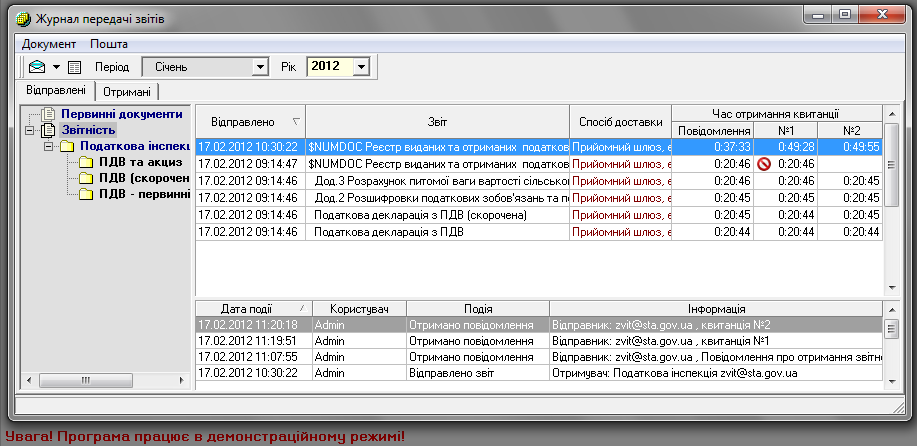Select the ПДВ та акциз folder icon

coord(86,162)
